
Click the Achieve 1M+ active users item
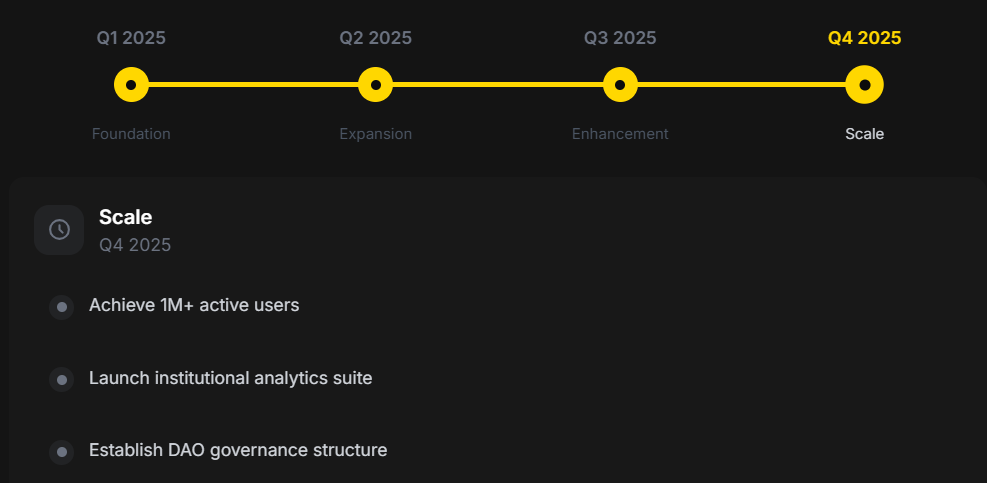click(194, 305)
